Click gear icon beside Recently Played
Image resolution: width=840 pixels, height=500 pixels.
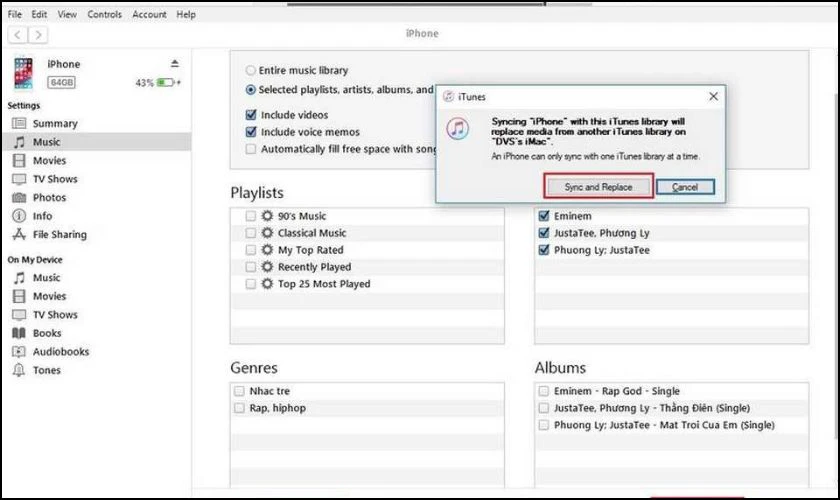click(x=267, y=267)
